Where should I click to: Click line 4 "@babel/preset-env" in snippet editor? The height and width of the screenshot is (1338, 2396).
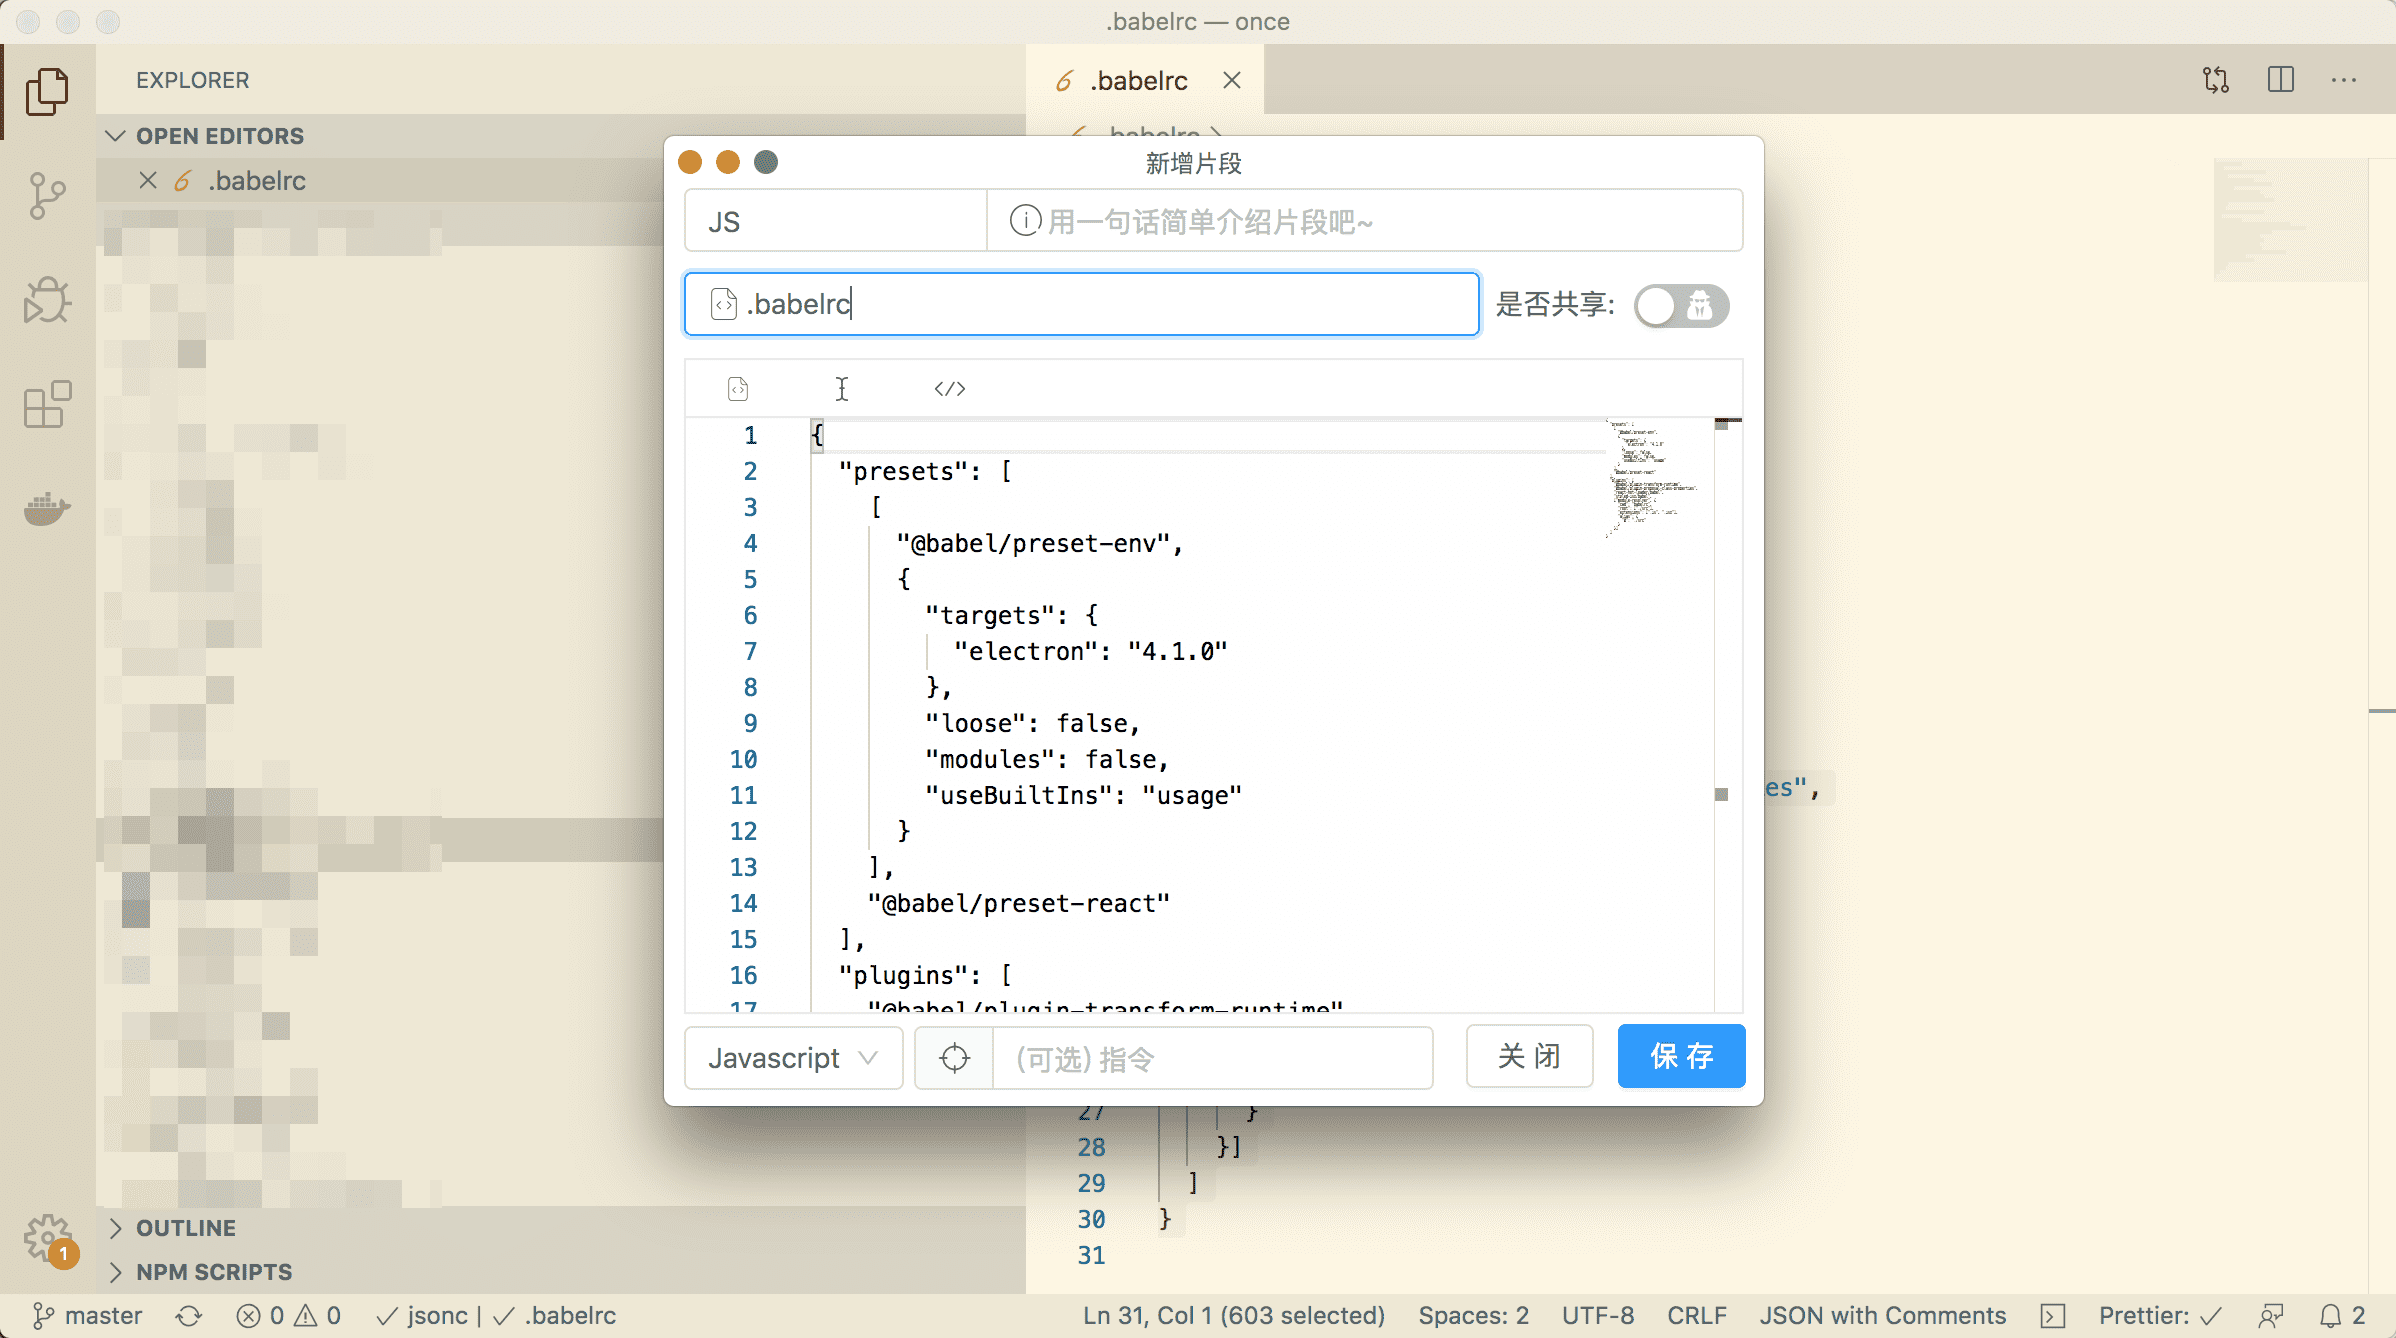click(1039, 543)
